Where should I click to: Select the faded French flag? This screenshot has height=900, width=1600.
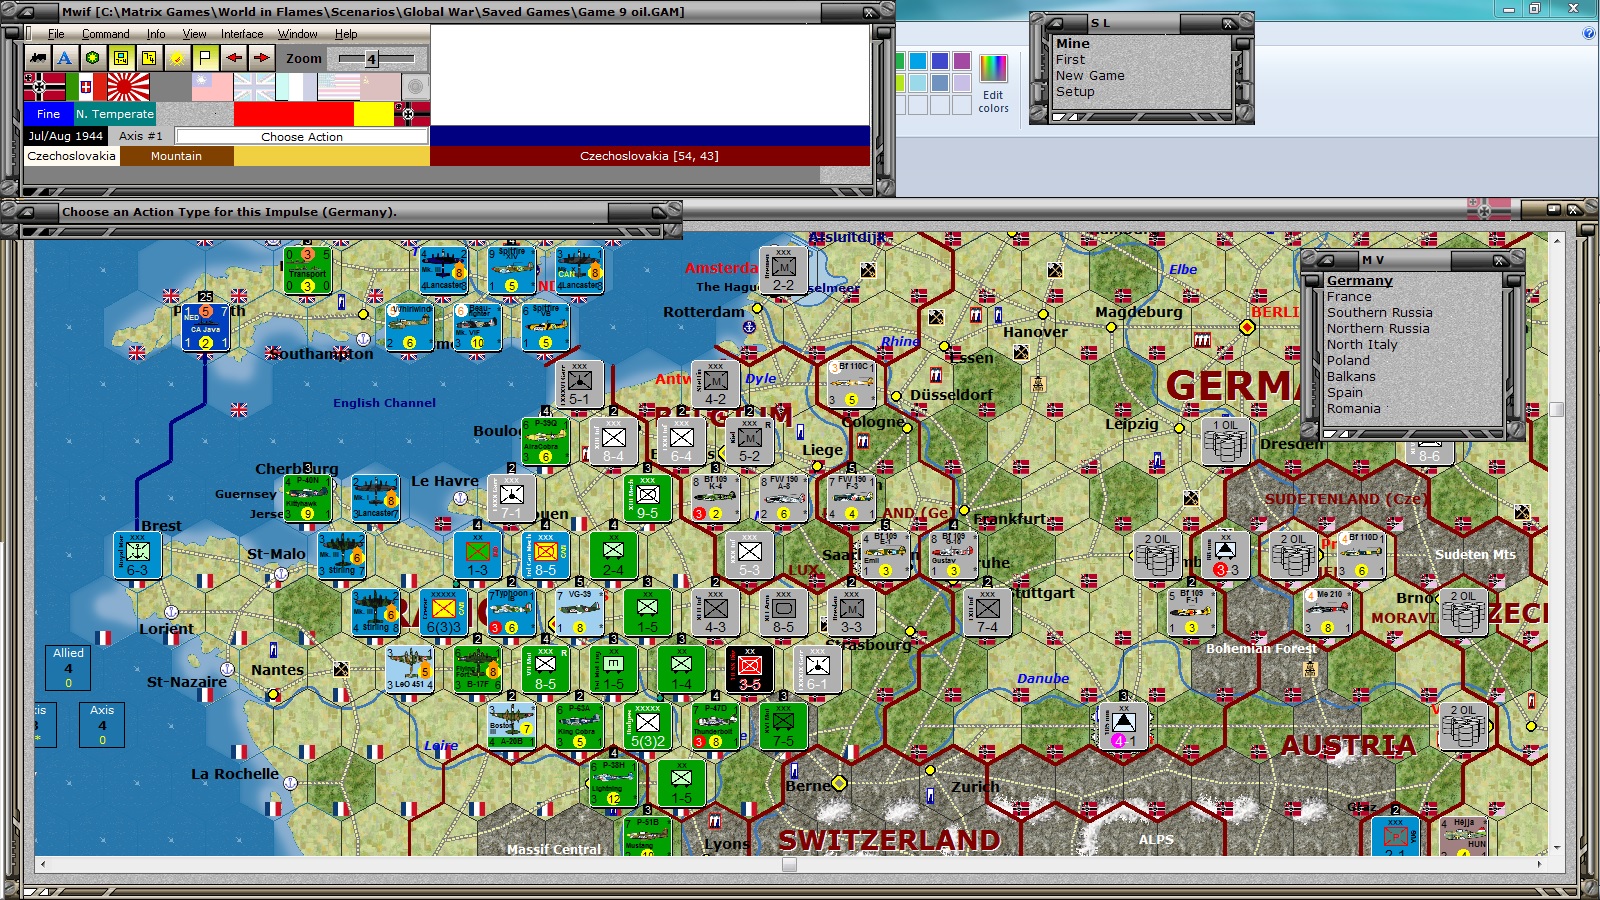pos(296,87)
